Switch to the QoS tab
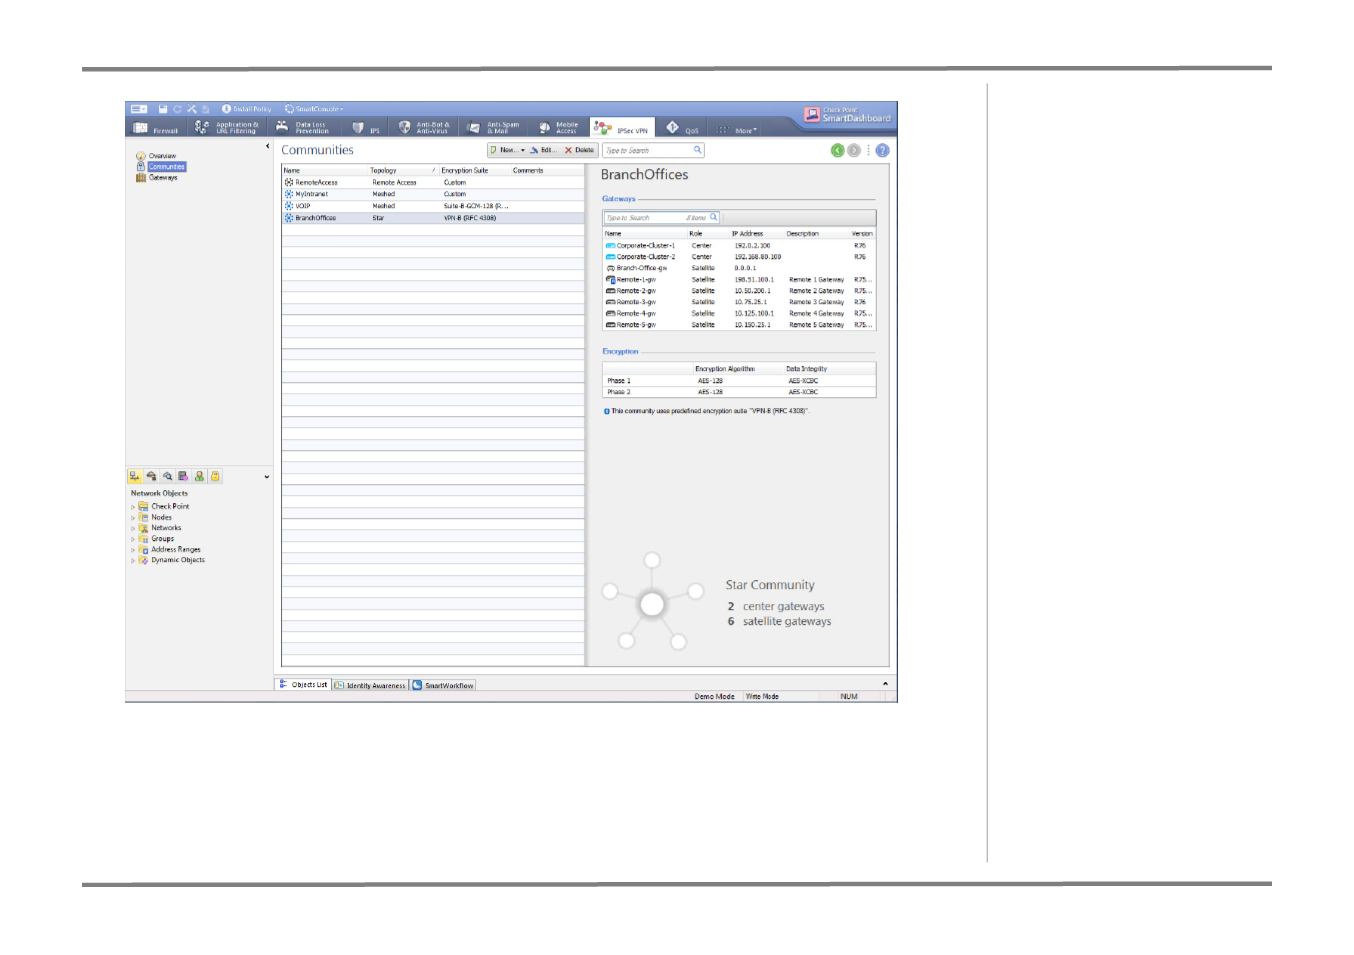Image resolution: width=1354 pixels, height=955 pixels. coord(682,128)
